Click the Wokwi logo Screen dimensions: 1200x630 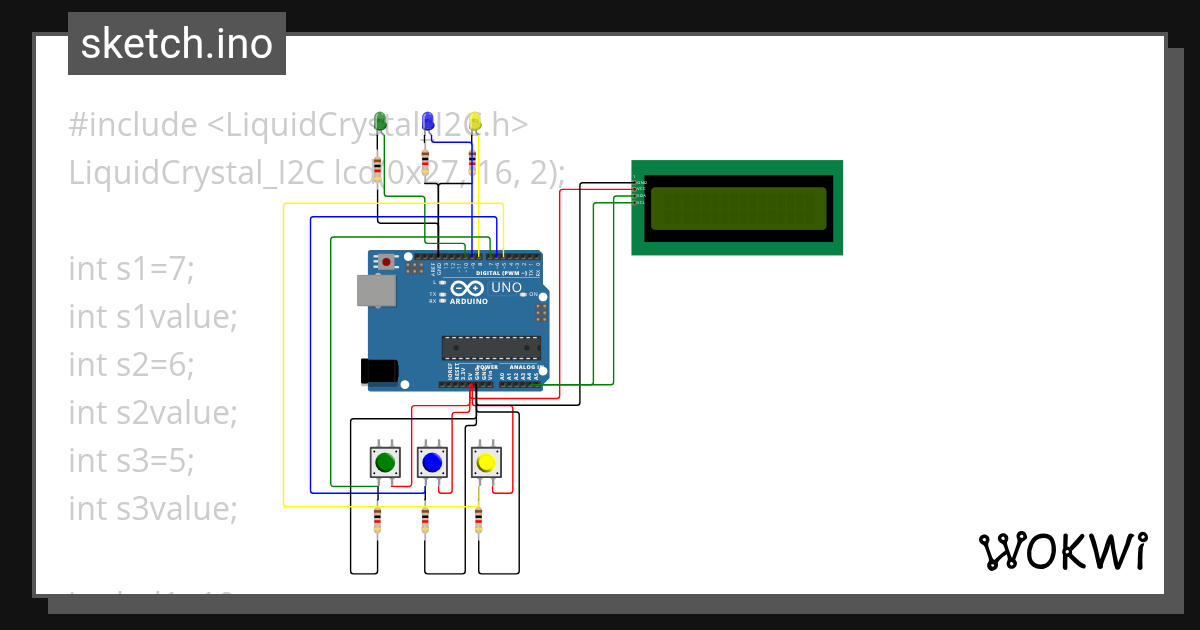pyautogui.click(x=1064, y=551)
